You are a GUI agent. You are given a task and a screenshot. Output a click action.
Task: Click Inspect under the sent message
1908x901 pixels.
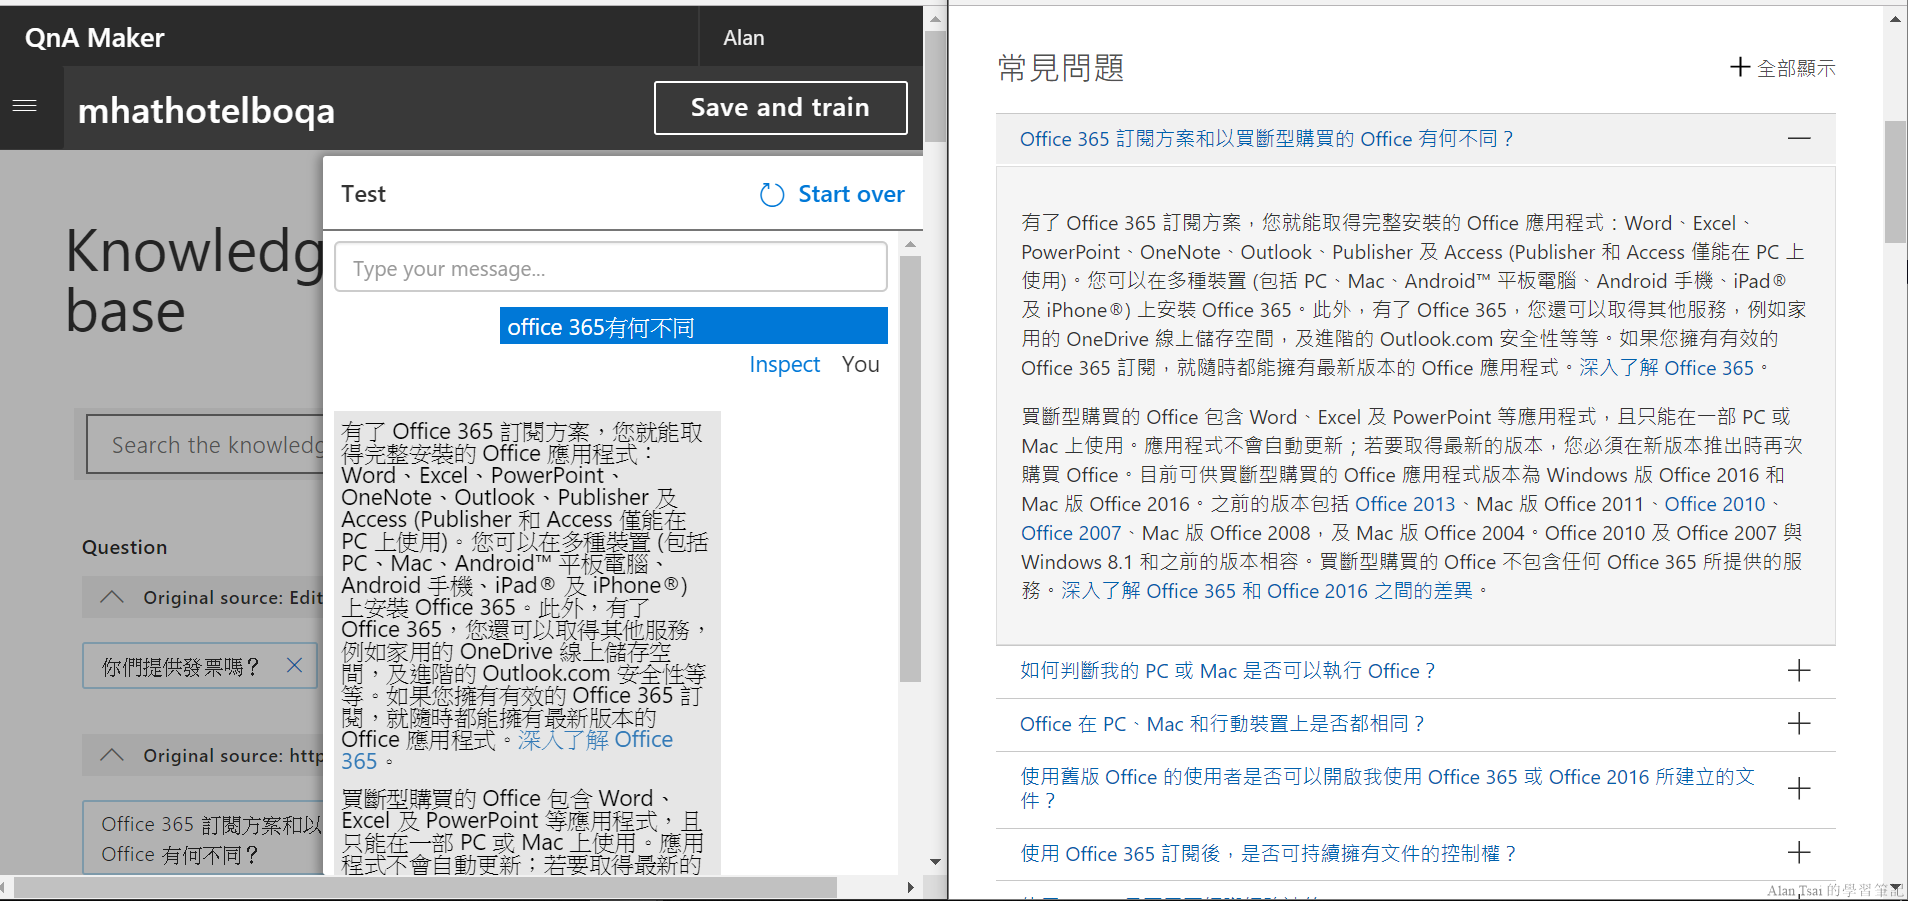click(x=784, y=364)
